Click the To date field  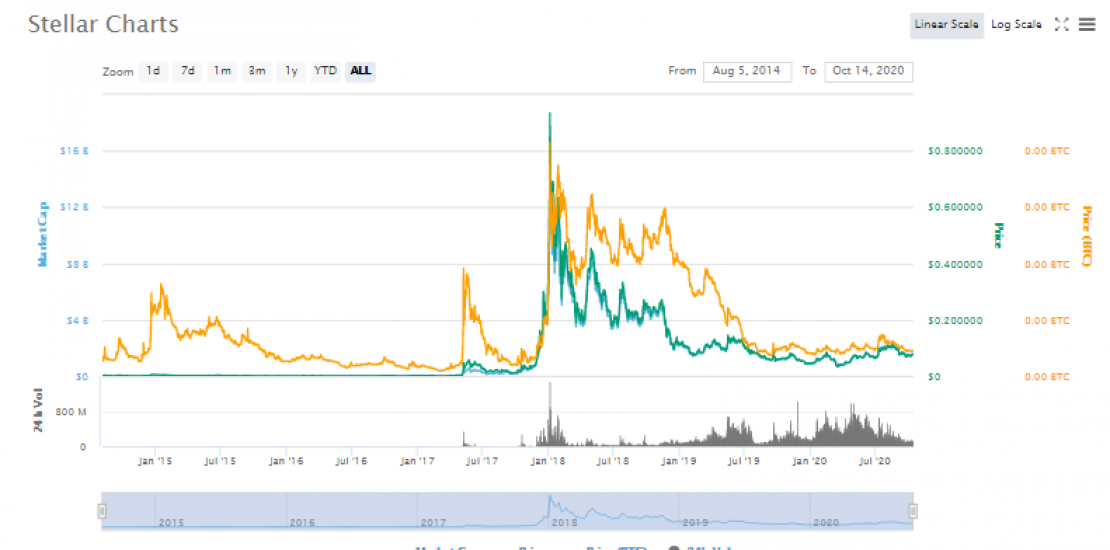click(x=868, y=71)
